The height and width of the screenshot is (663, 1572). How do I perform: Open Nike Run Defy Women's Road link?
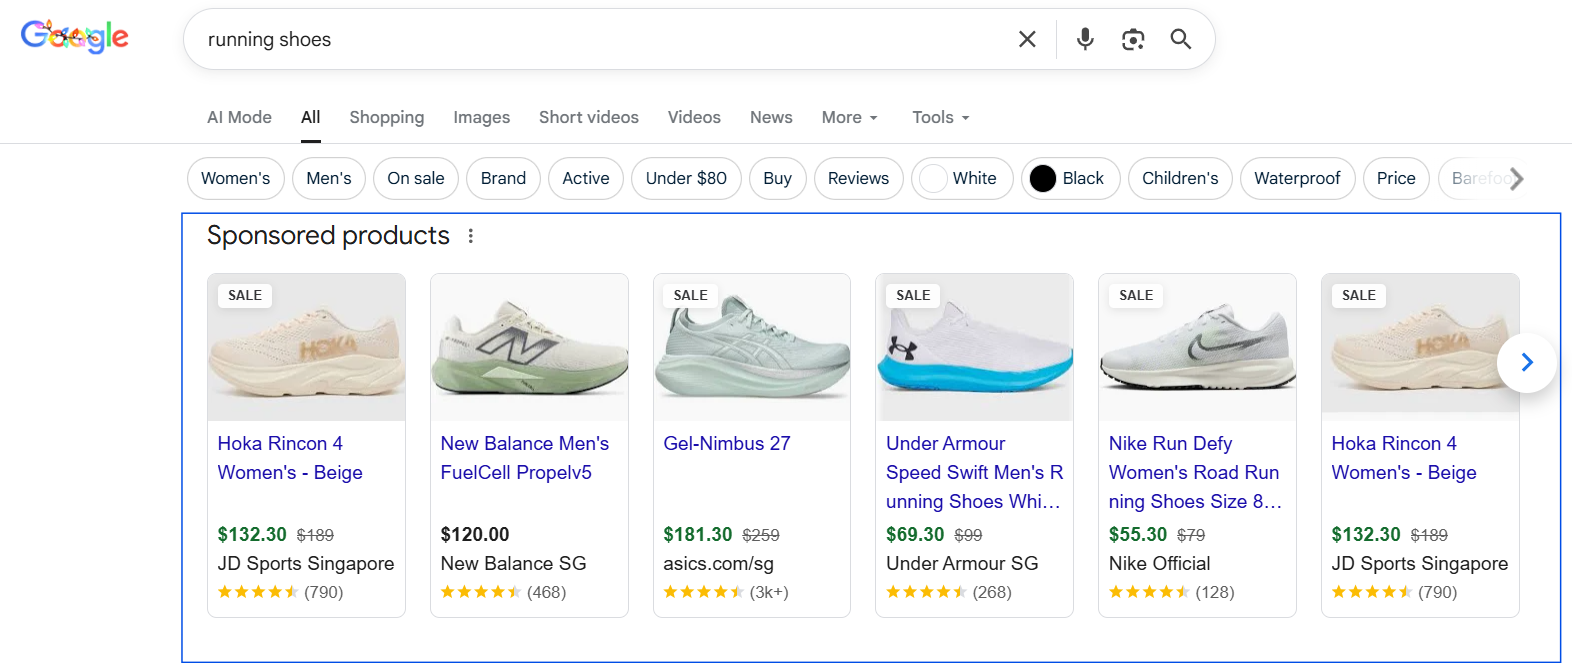tap(1195, 472)
